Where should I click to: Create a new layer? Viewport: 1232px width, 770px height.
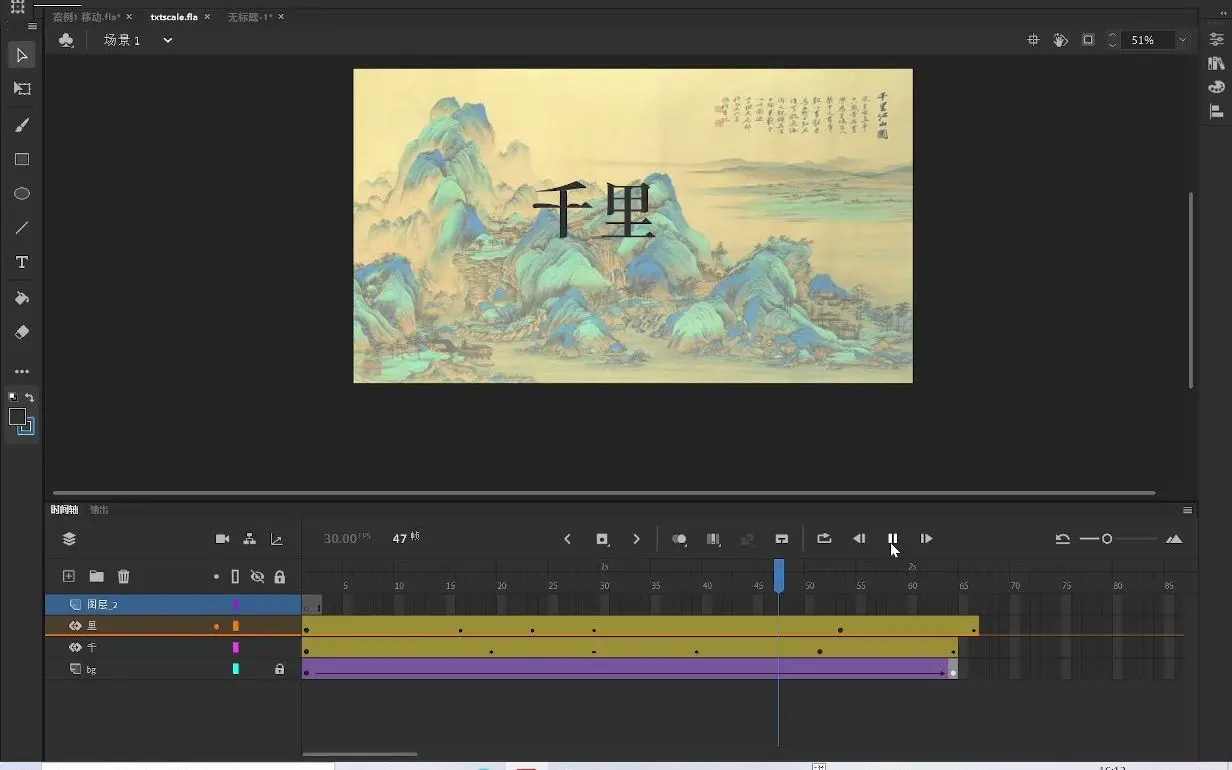pyautogui.click(x=69, y=576)
